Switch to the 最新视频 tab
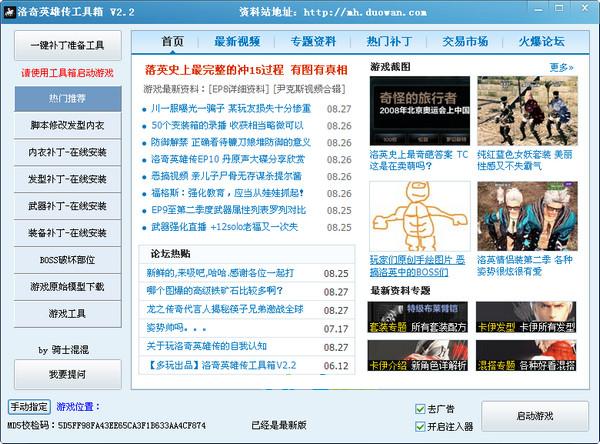Image resolution: width=600 pixels, height=444 pixels. tap(237, 42)
